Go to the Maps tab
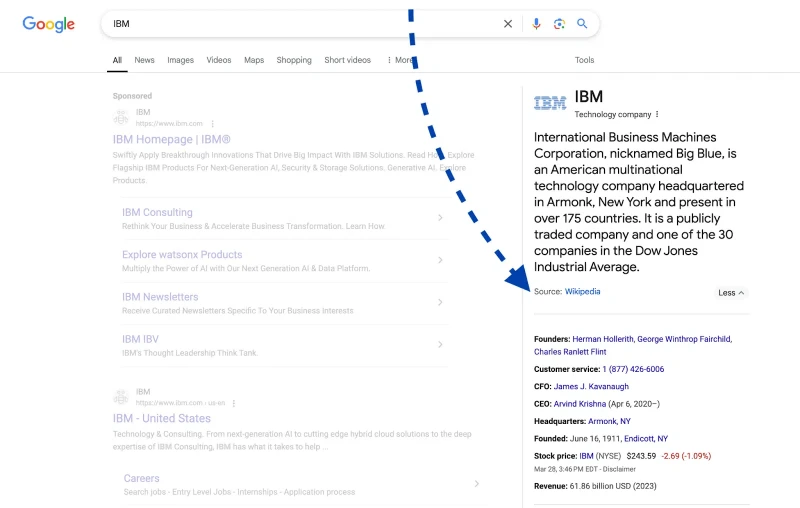800x508 pixels. 254,60
